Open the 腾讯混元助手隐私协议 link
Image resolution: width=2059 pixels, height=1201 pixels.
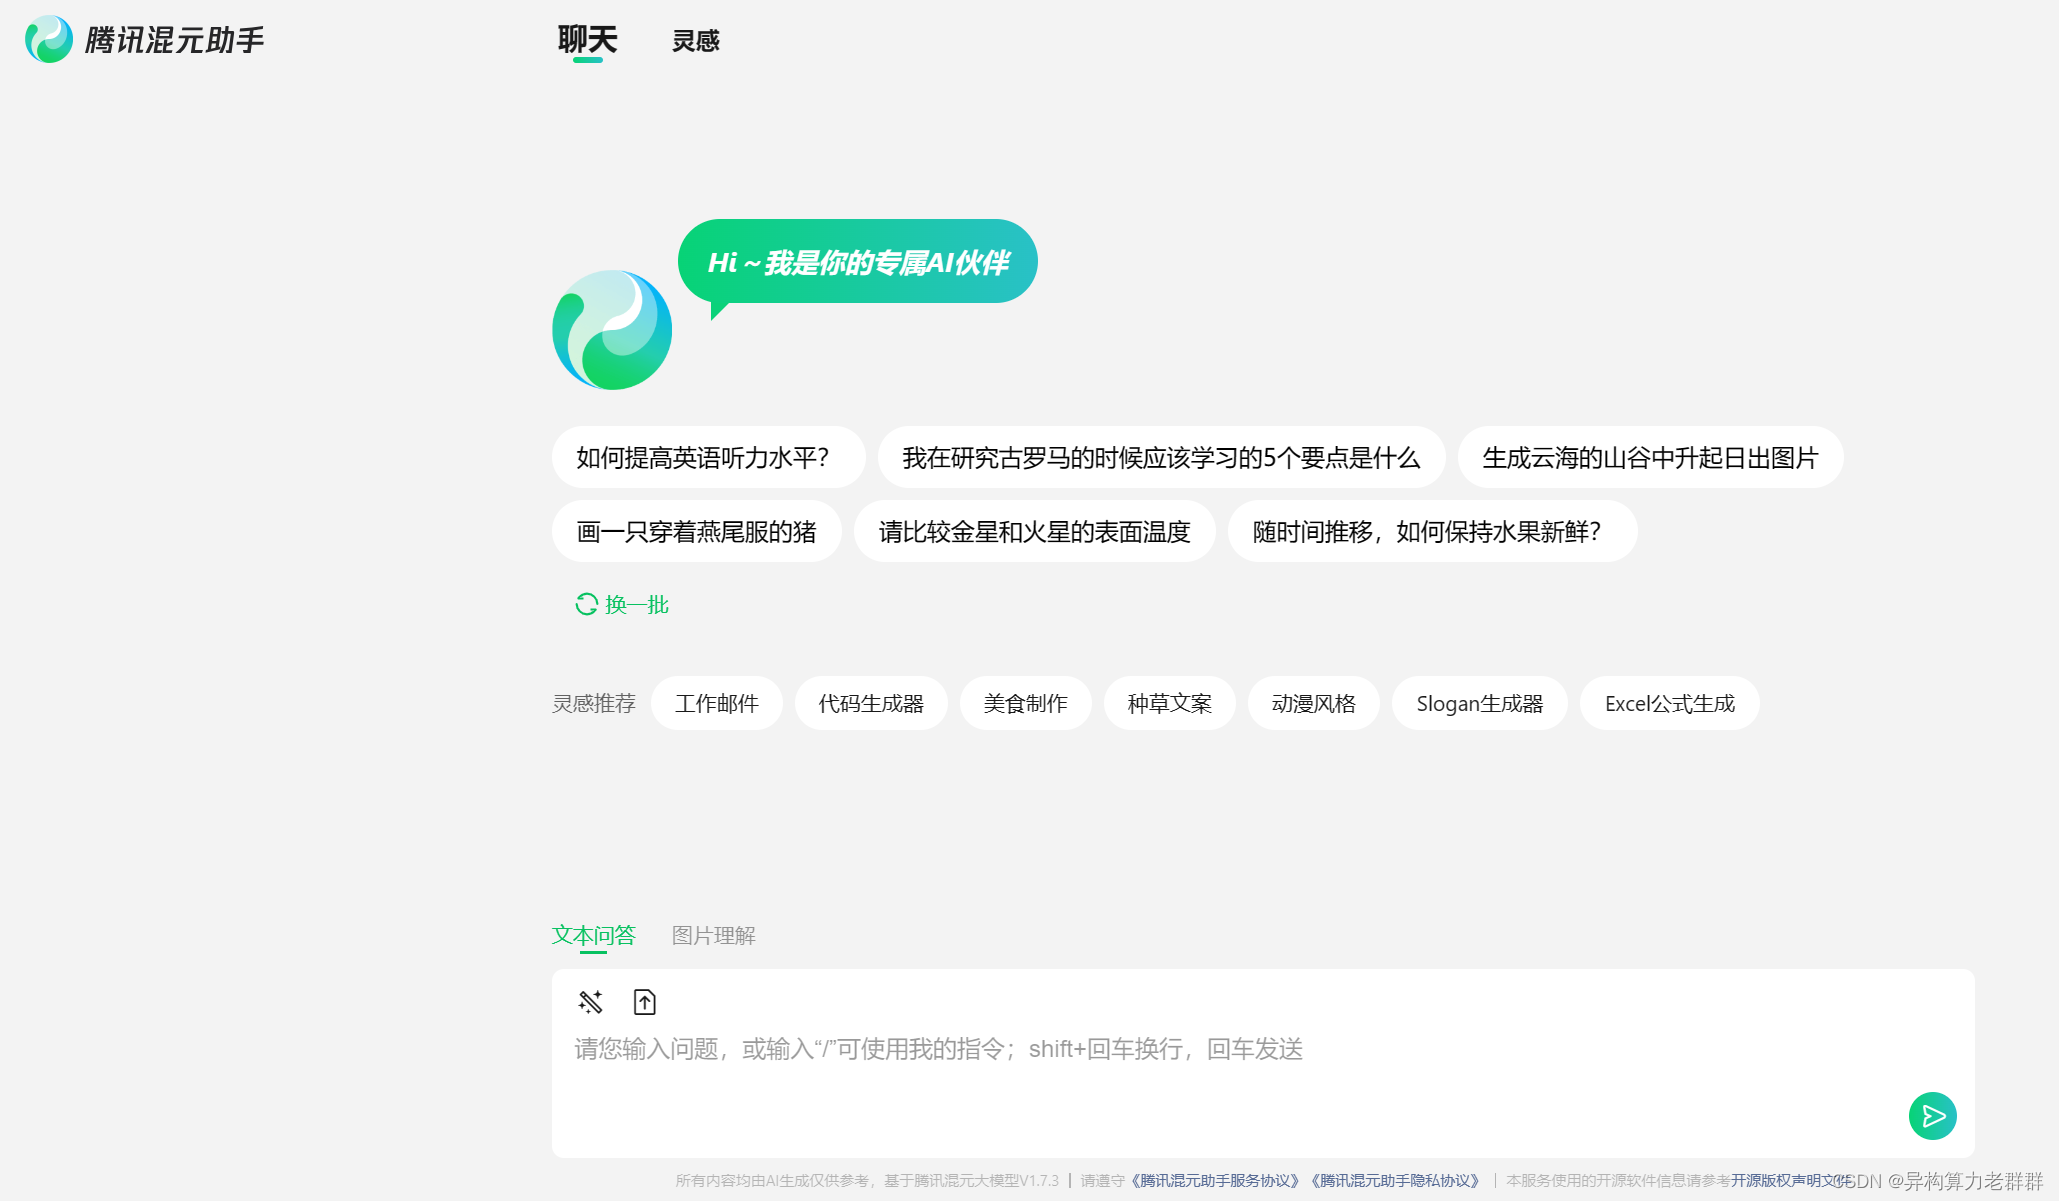pyautogui.click(x=1393, y=1181)
